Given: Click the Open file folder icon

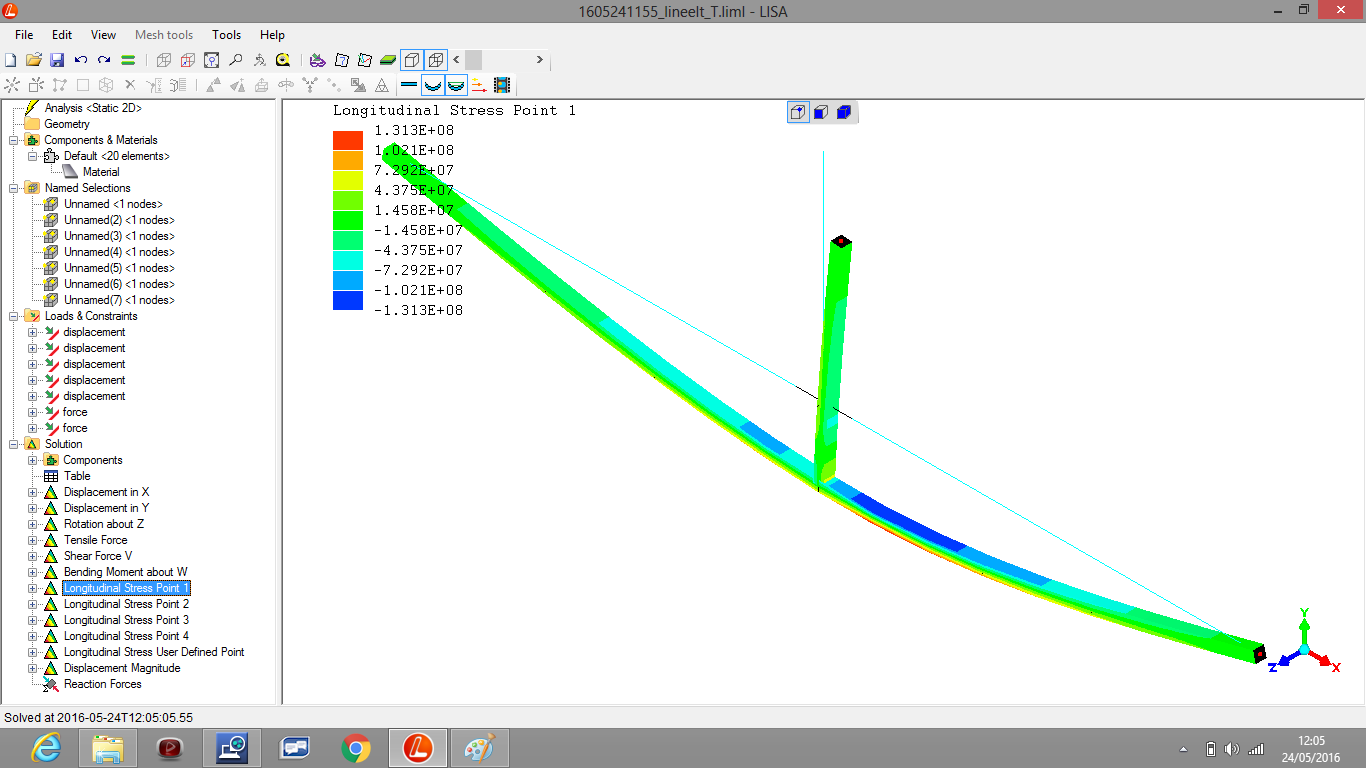Looking at the screenshot, I should (34, 60).
